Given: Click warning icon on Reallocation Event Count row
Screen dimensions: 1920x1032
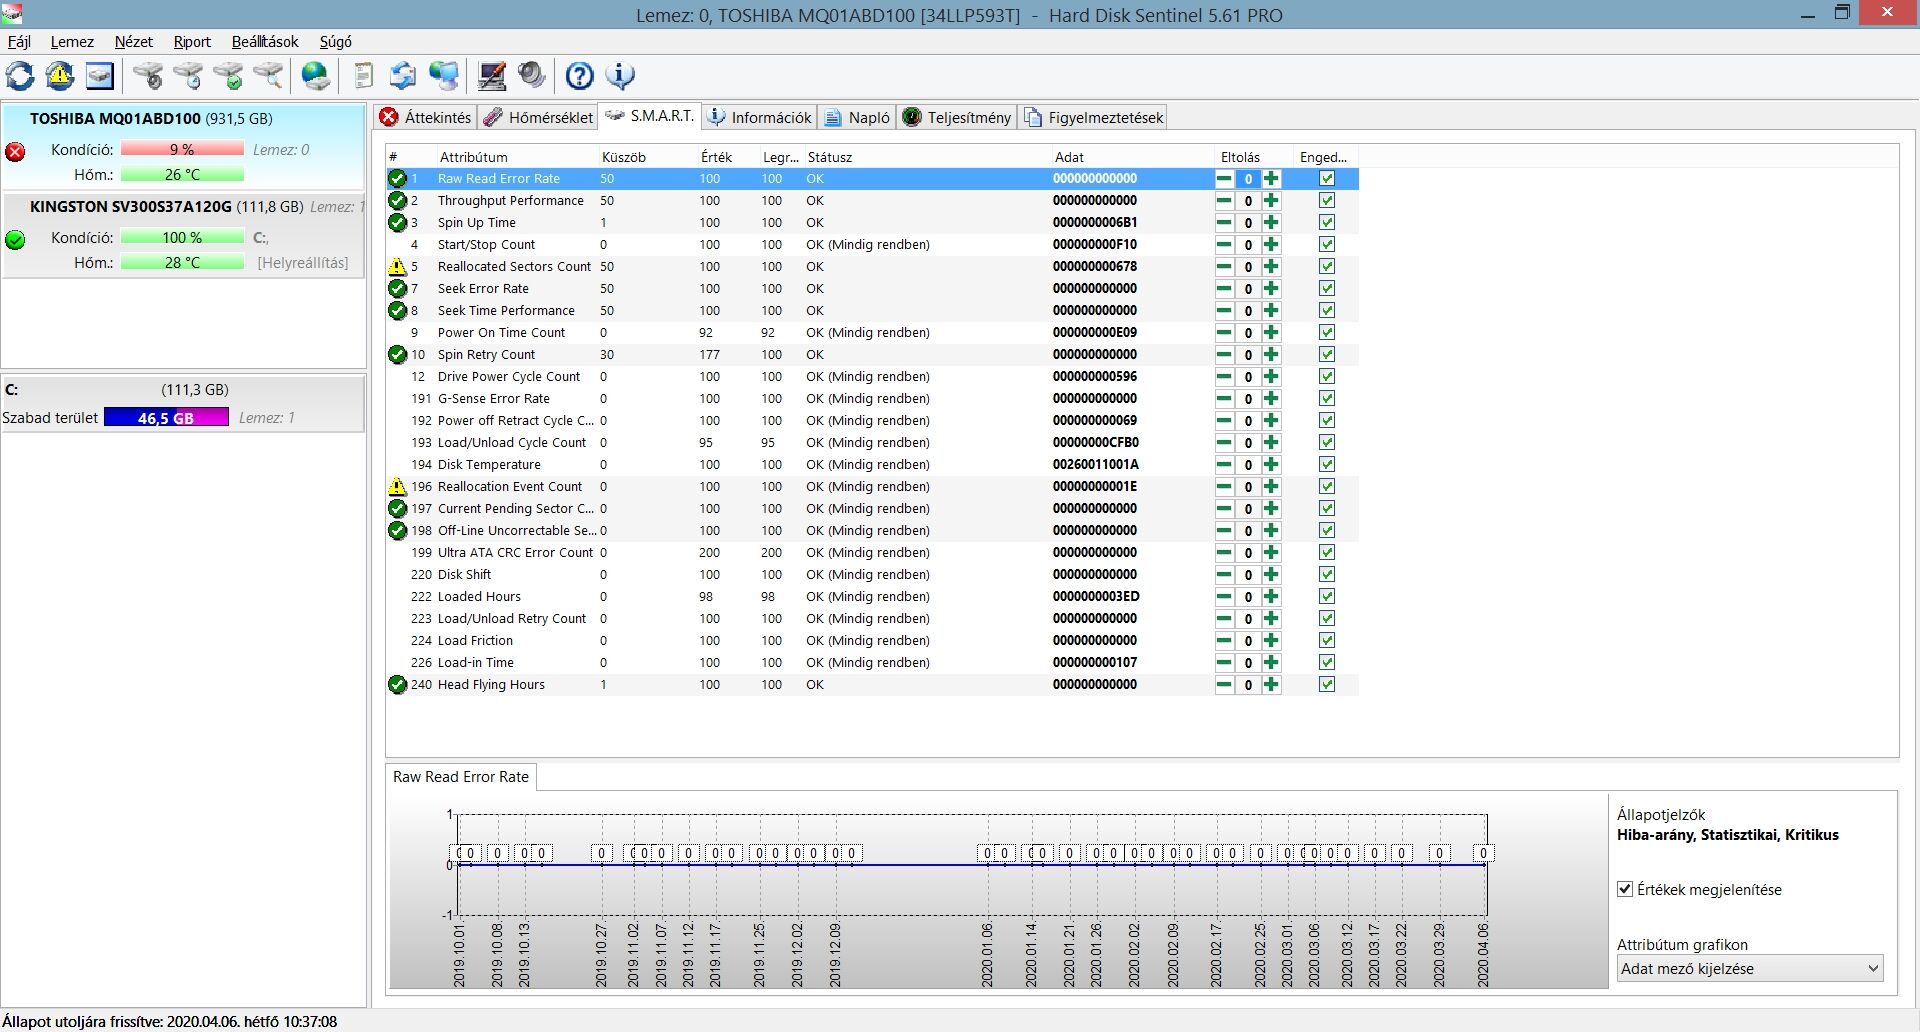Looking at the screenshot, I should click(x=397, y=487).
